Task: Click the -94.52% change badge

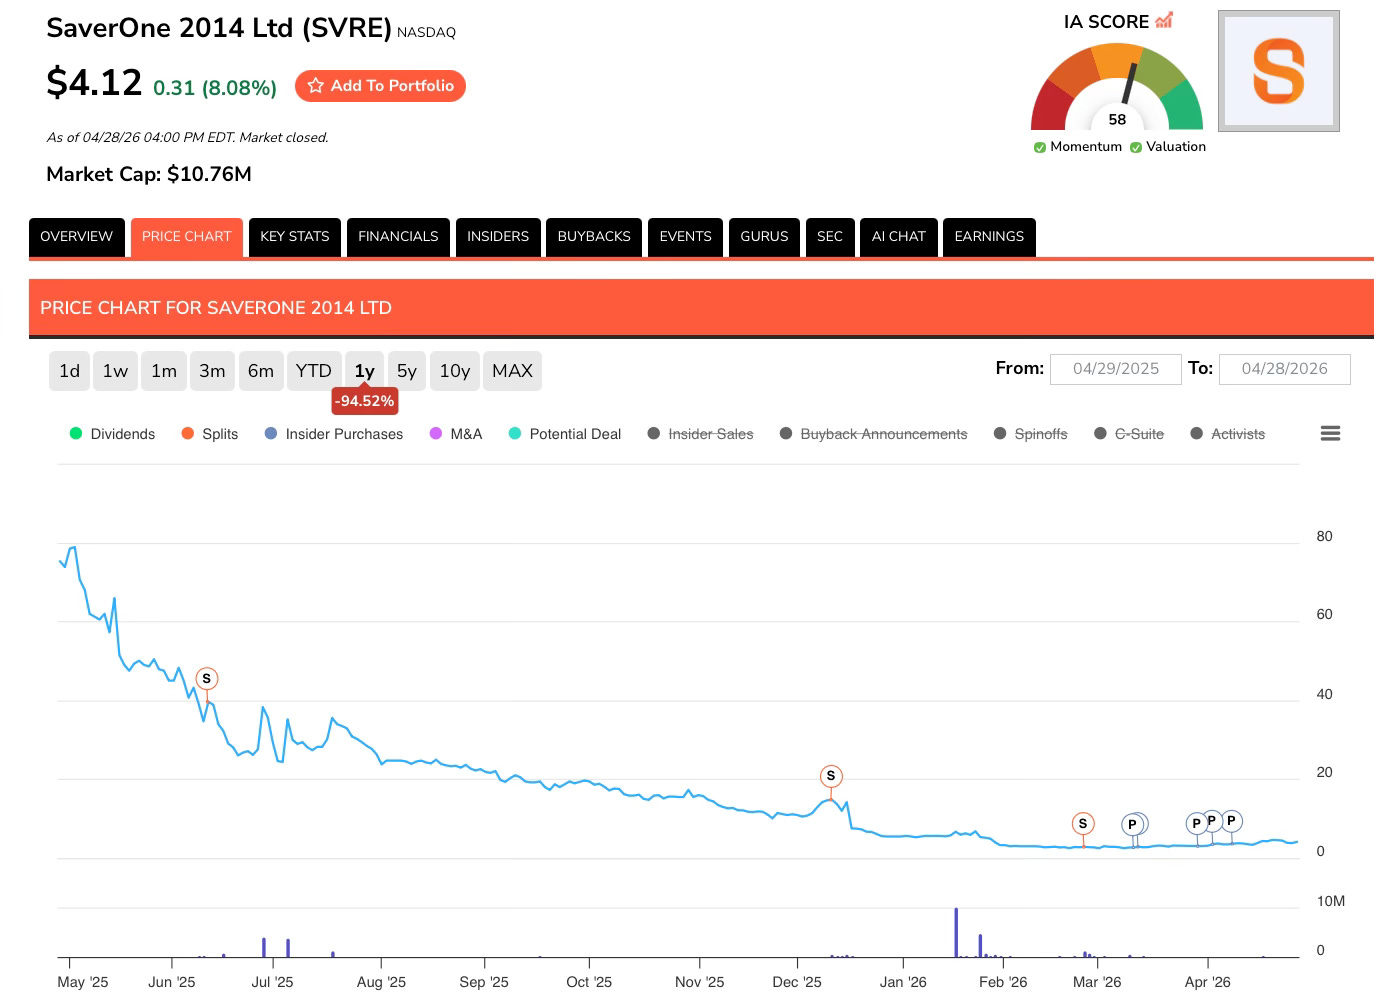Action: coord(365,401)
